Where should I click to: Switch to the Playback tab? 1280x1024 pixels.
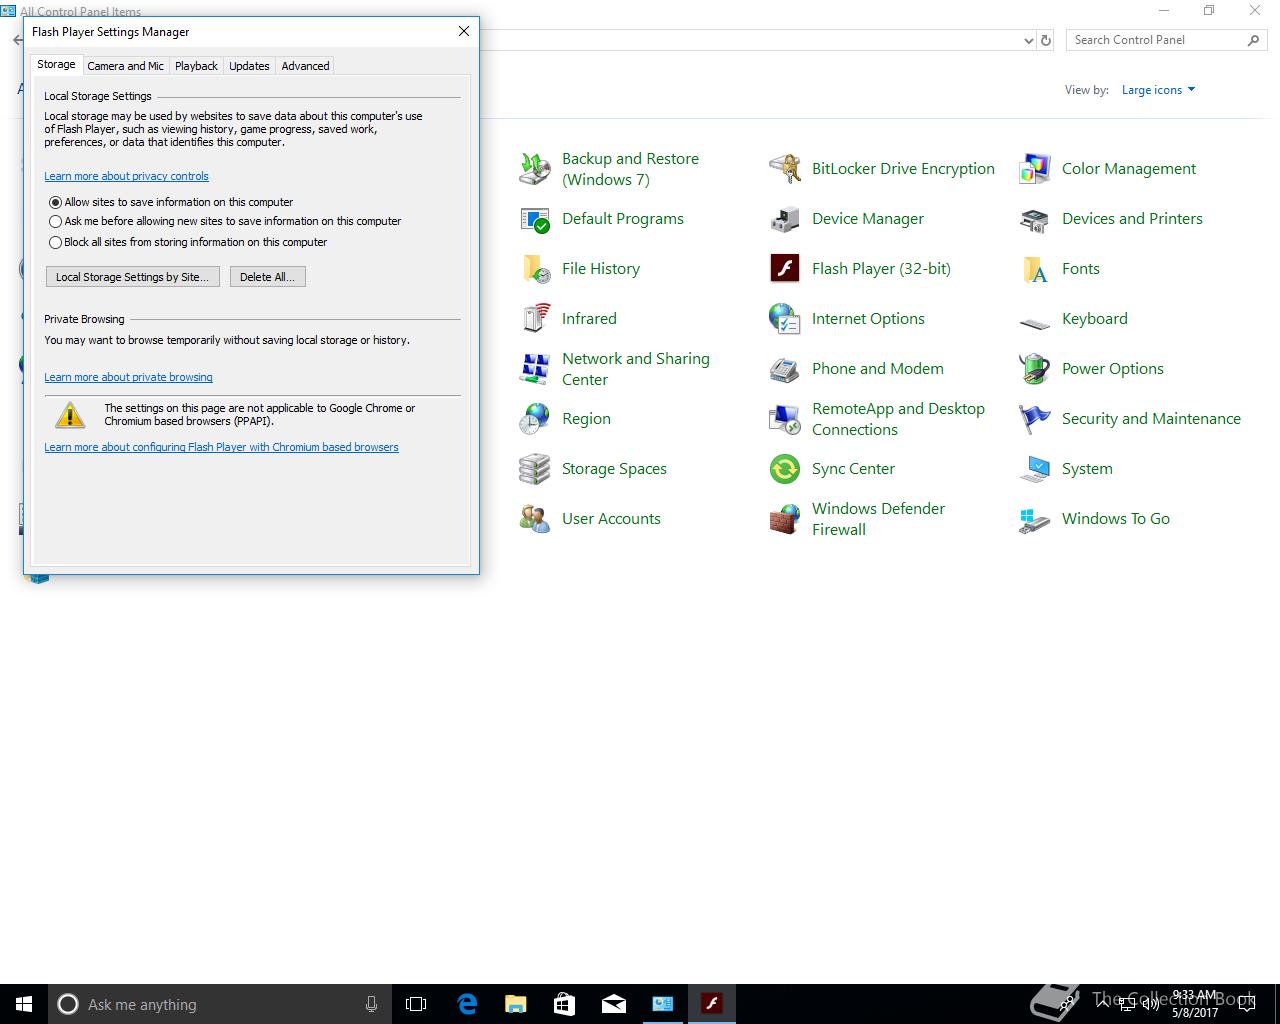tap(196, 66)
